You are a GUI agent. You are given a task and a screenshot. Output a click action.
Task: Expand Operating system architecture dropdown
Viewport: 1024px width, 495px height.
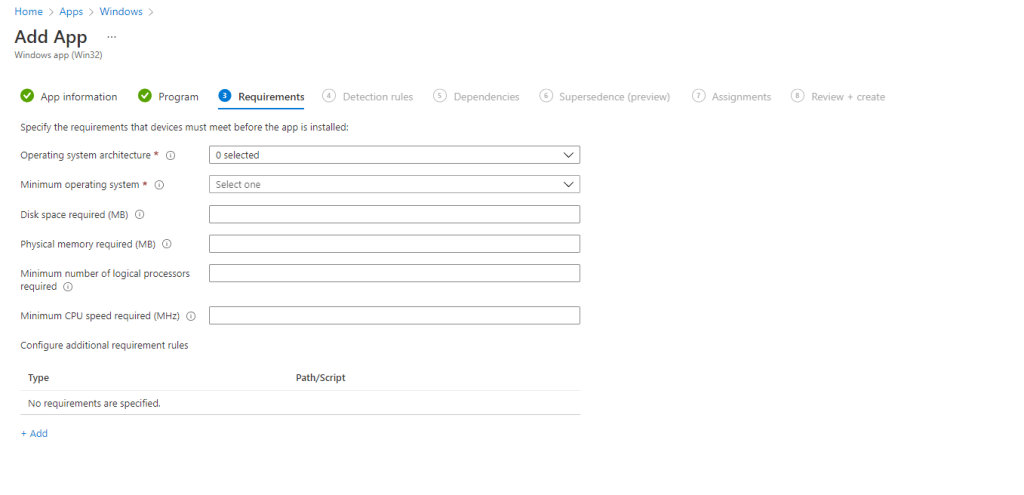pyautogui.click(x=394, y=155)
